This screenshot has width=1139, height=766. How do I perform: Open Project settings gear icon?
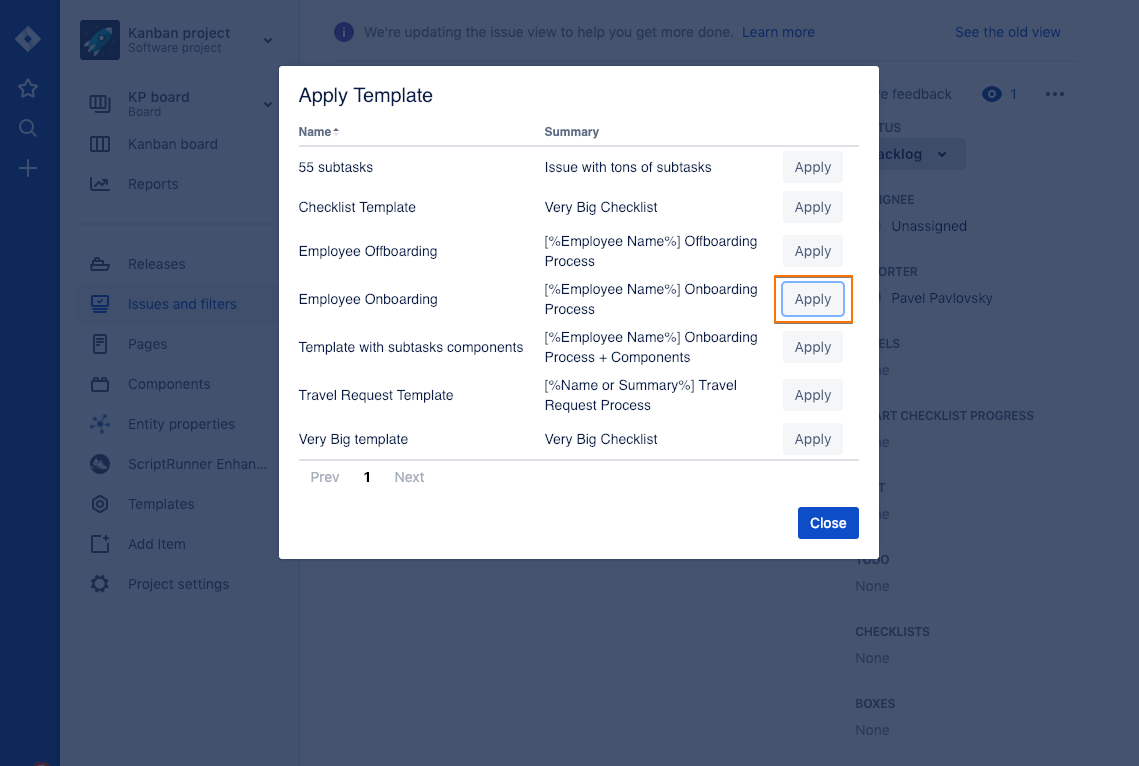[x=100, y=584]
